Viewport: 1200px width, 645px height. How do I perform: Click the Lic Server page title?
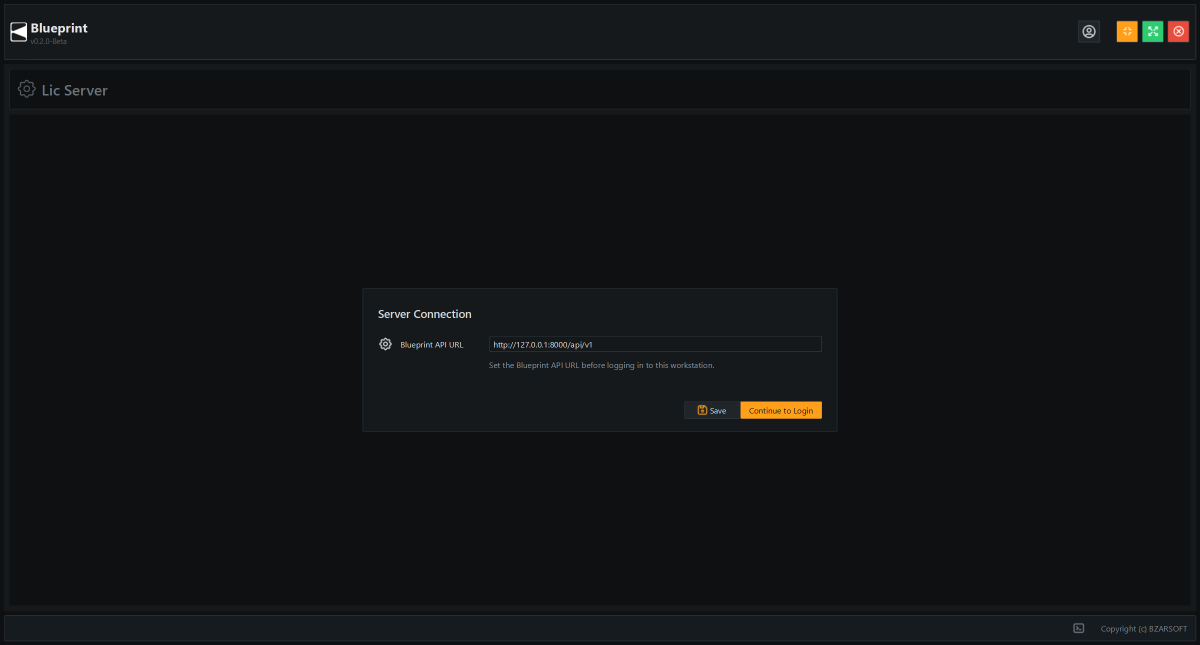(75, 90)
